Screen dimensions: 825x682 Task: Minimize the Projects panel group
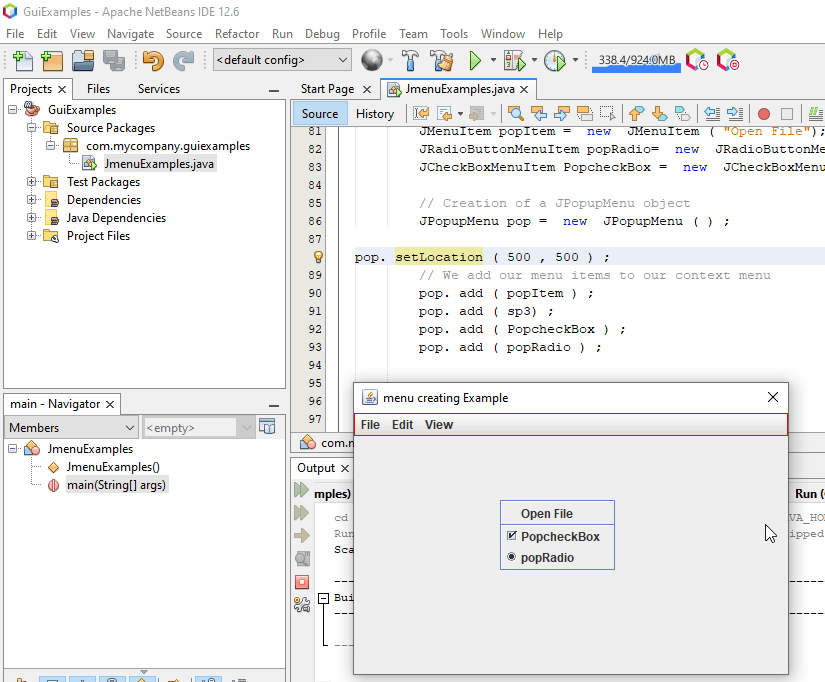pos(274,91)
